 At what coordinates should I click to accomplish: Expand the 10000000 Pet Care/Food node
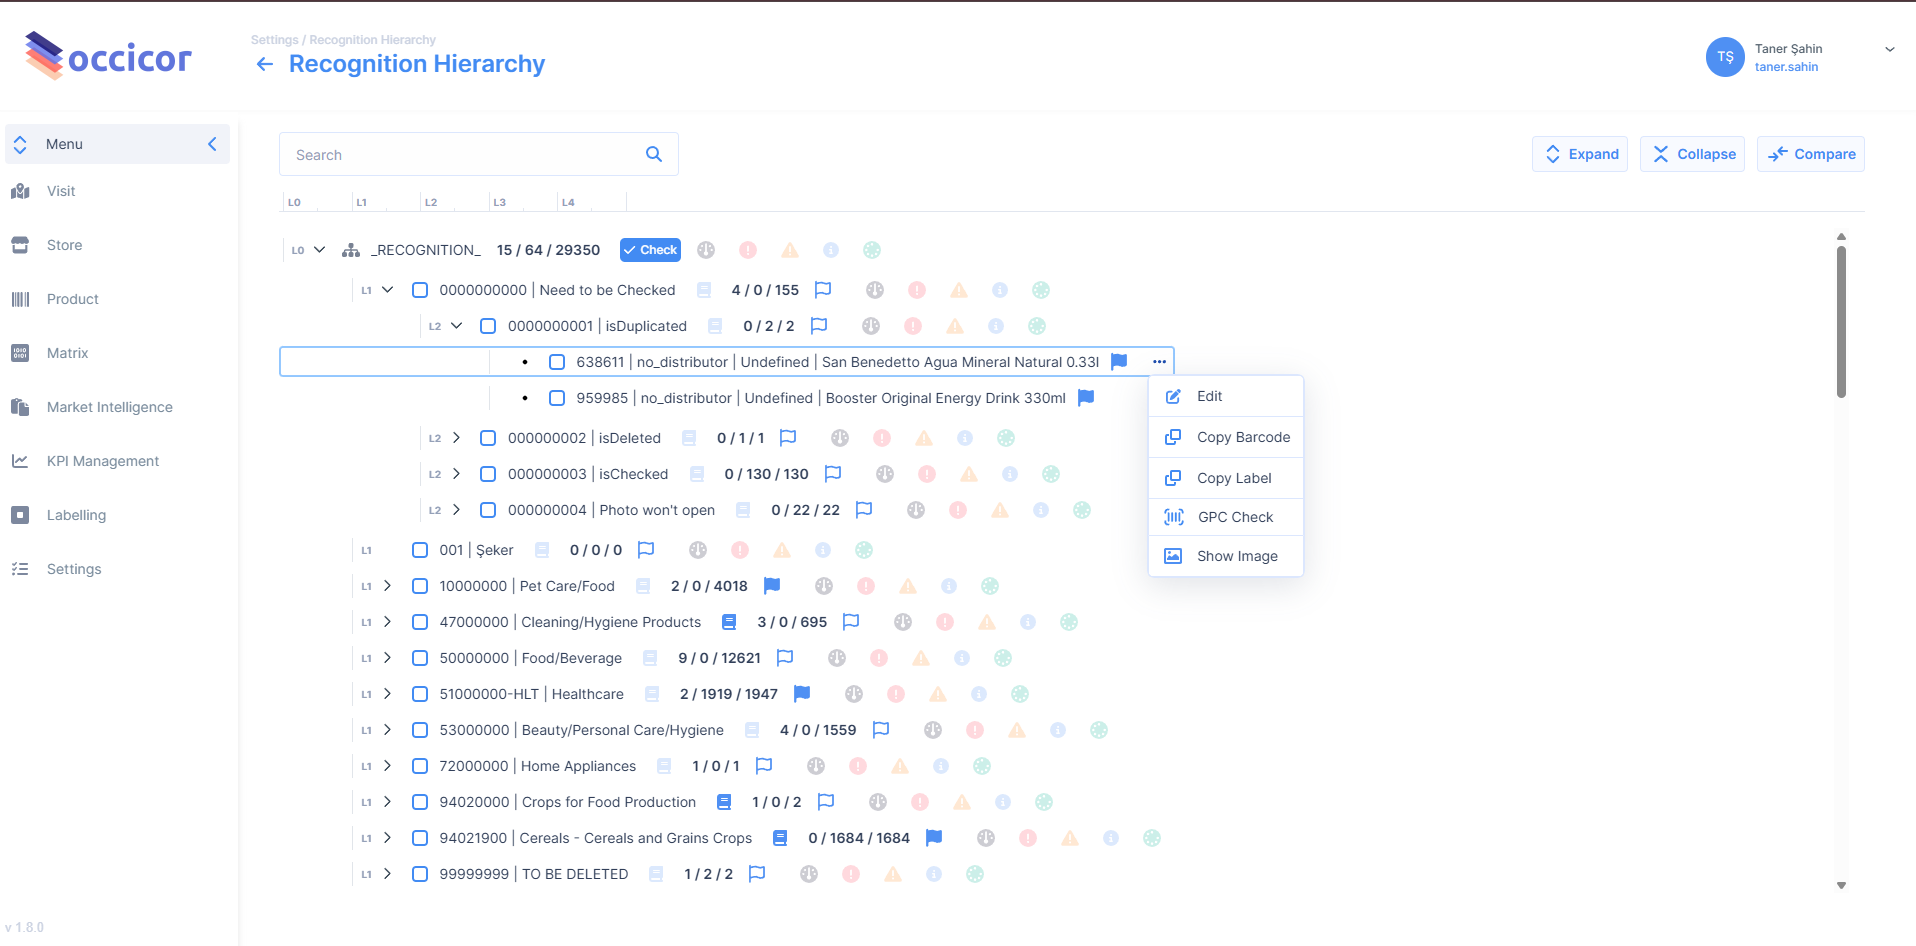click(x=387, y=586)
